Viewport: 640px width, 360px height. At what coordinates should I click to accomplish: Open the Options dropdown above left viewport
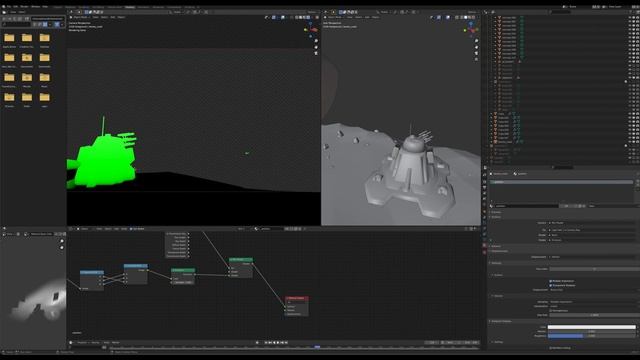[312, 12]
